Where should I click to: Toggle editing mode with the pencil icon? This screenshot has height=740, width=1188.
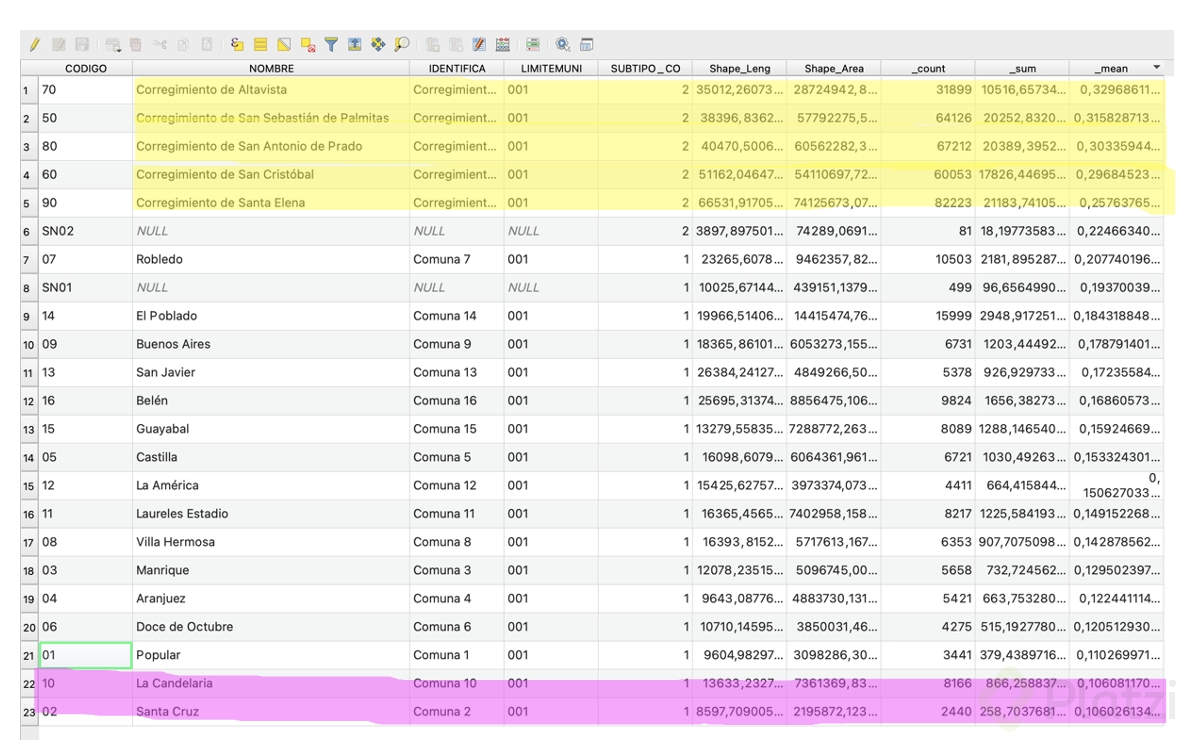(x=35, y=45)
